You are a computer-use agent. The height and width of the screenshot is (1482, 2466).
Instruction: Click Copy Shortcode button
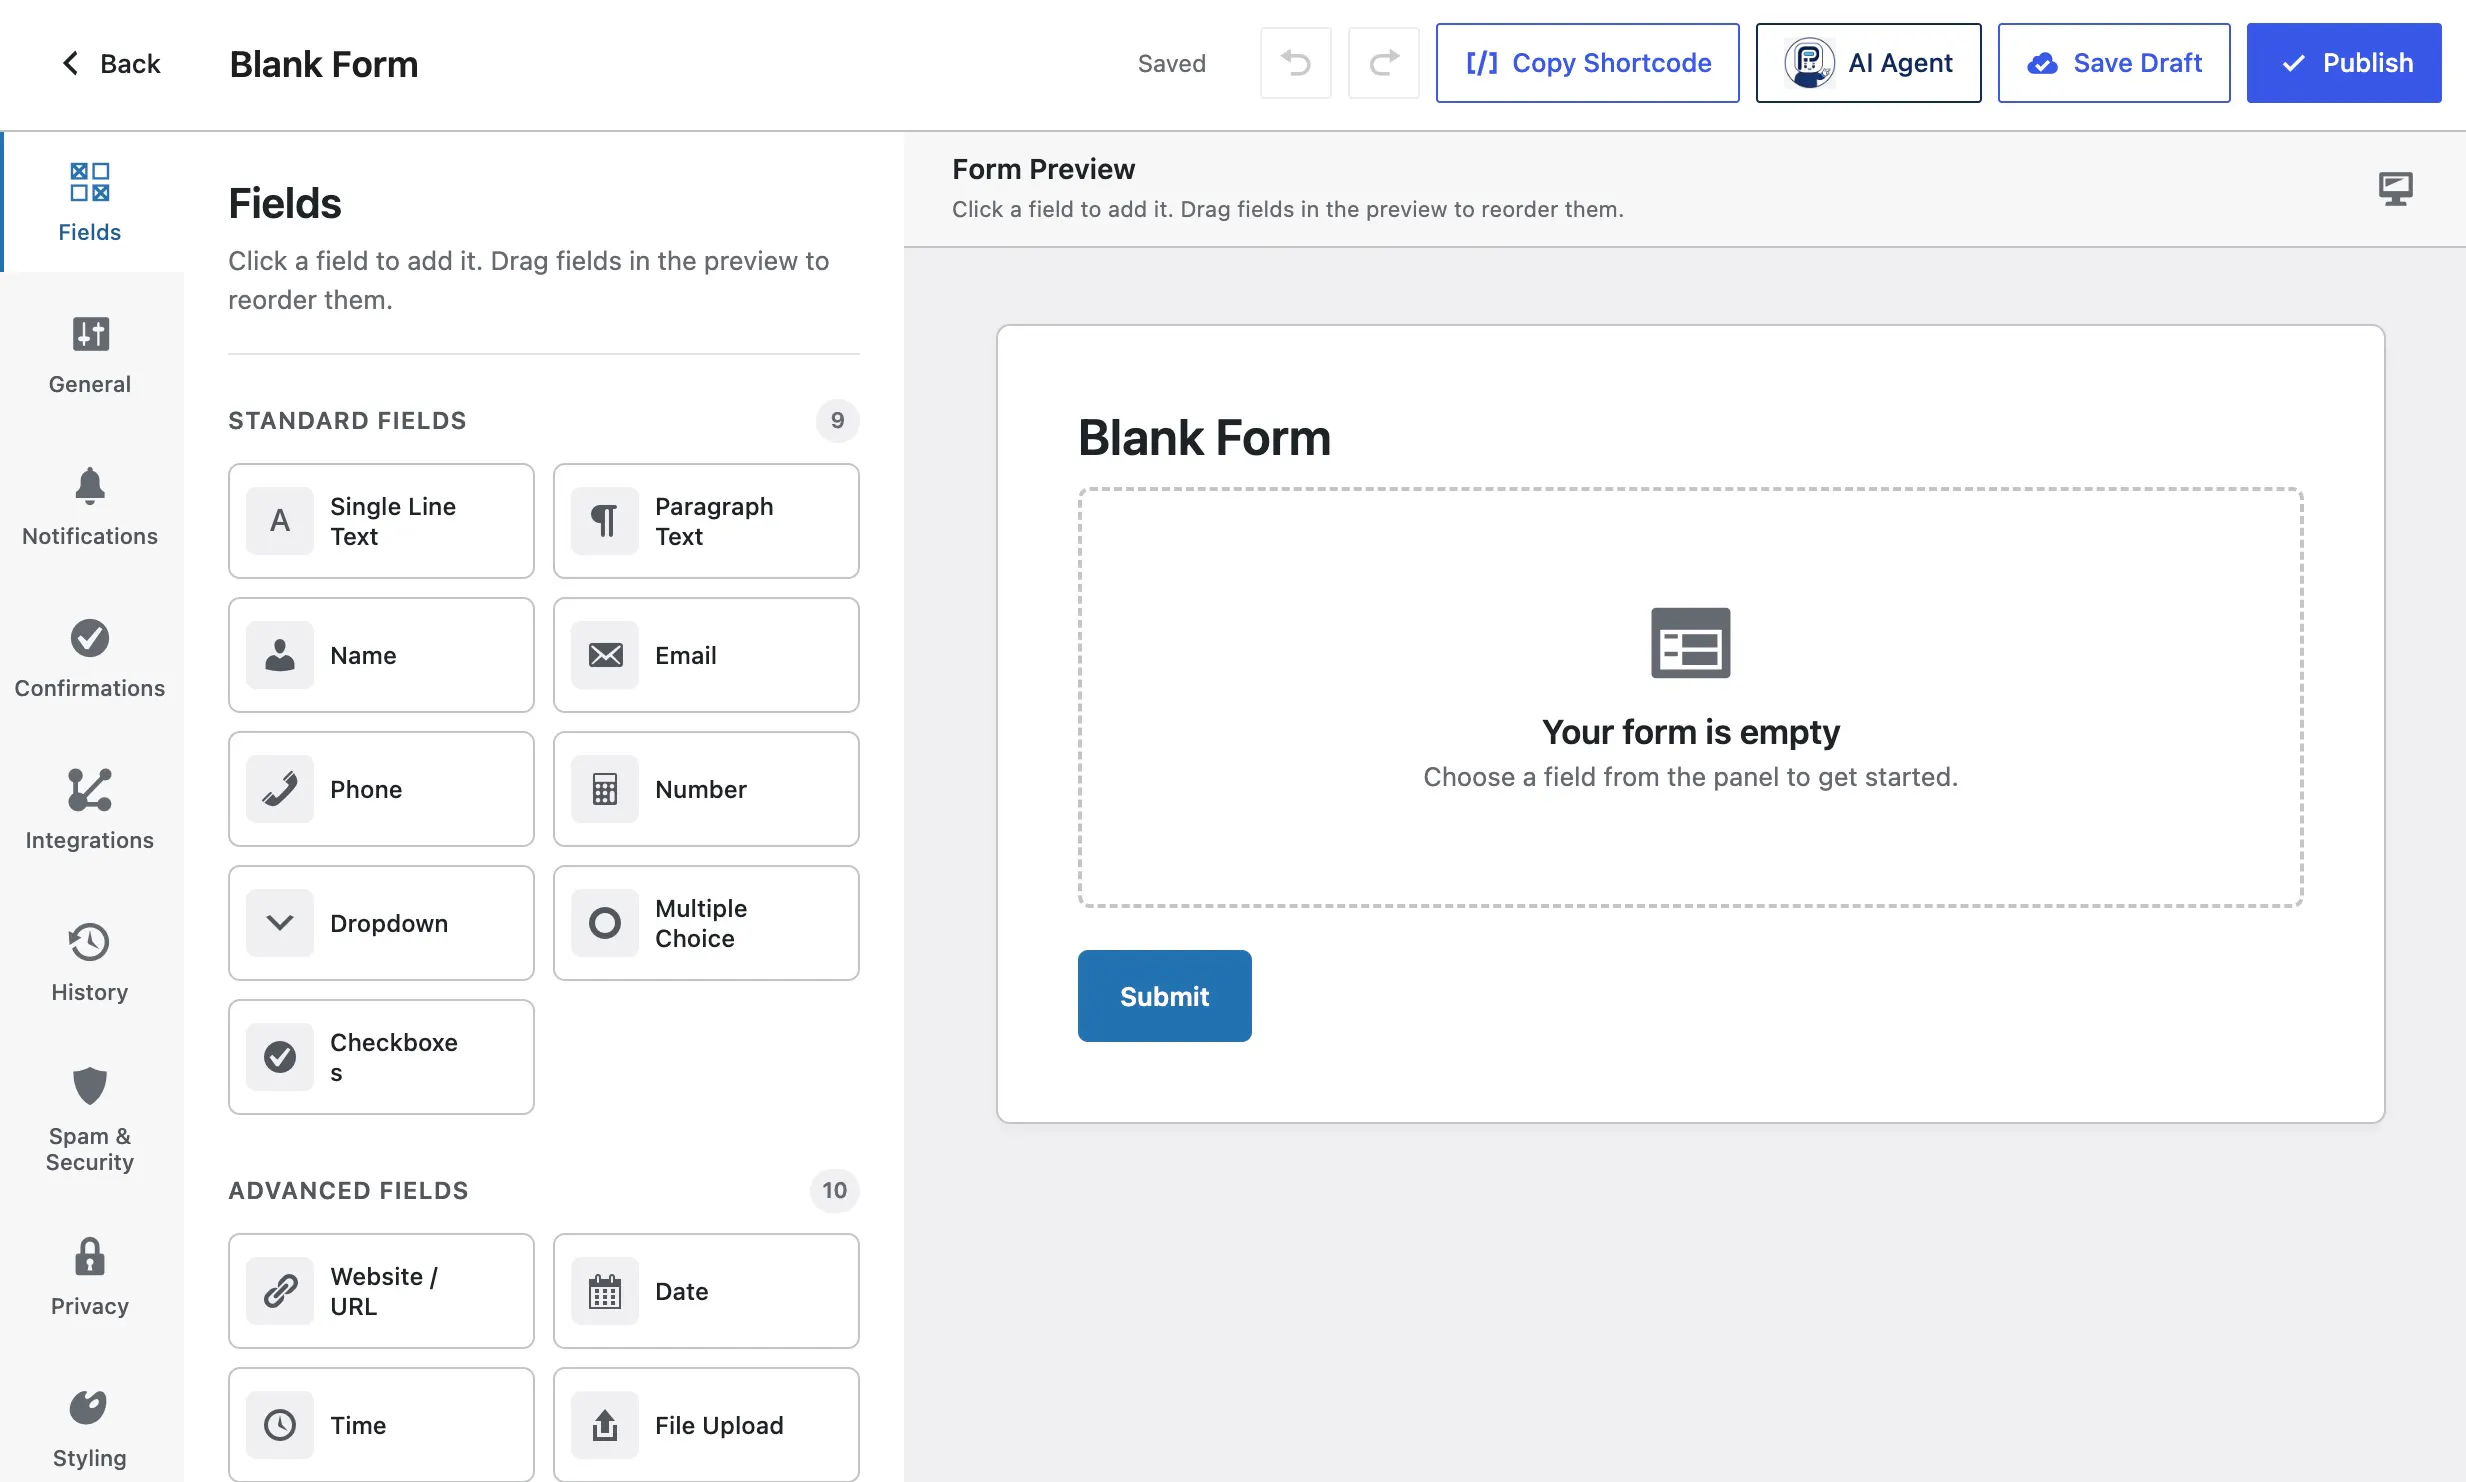[x=1587, y=63]
